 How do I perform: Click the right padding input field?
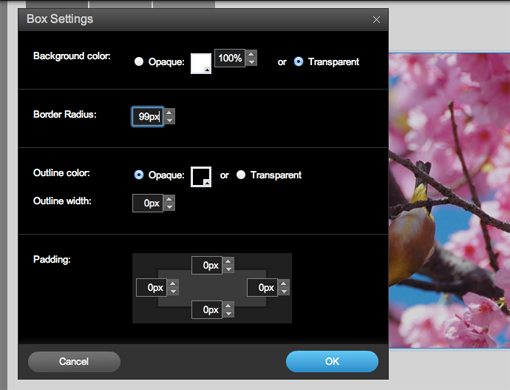pos(262,287)
